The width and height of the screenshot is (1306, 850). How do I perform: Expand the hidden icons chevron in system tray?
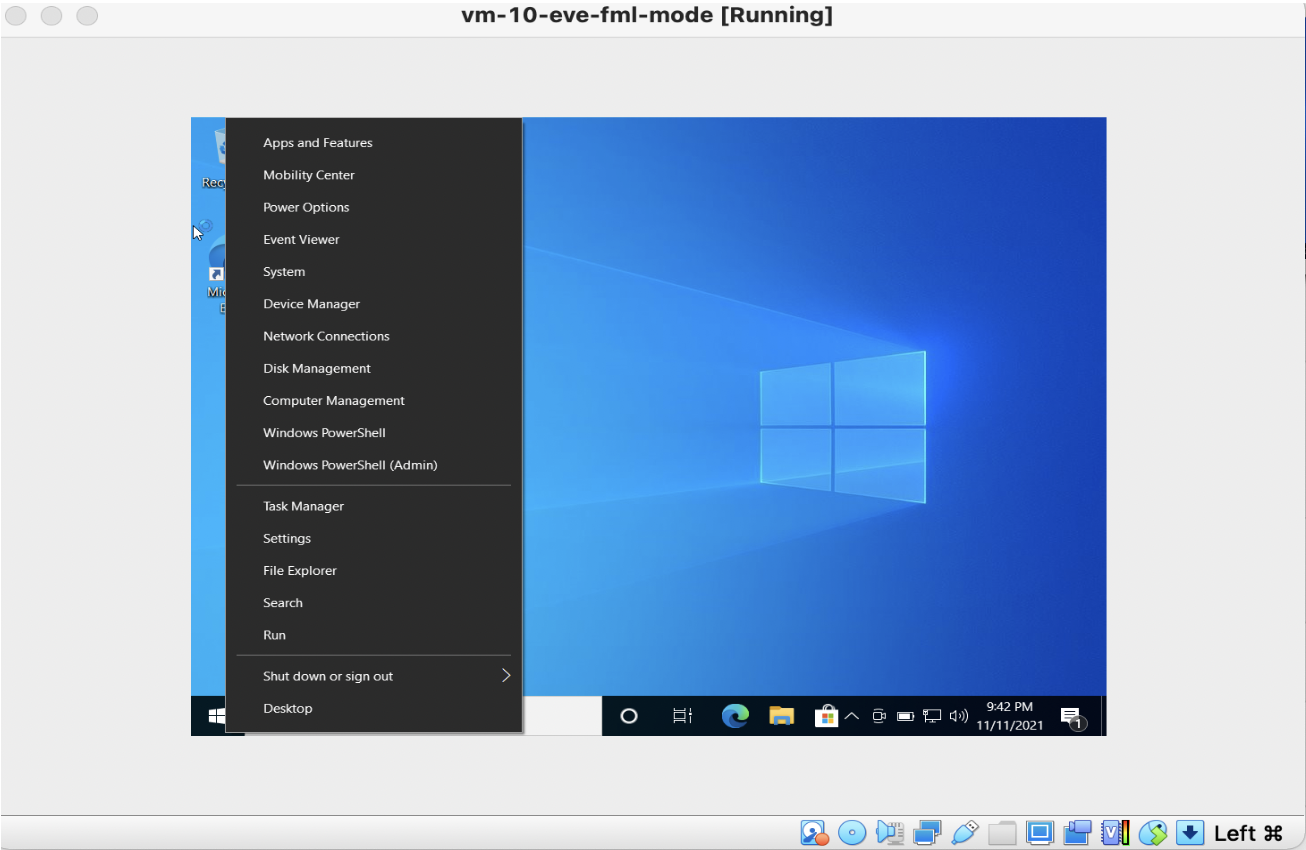pyautogui.click(x=852, y=716)
